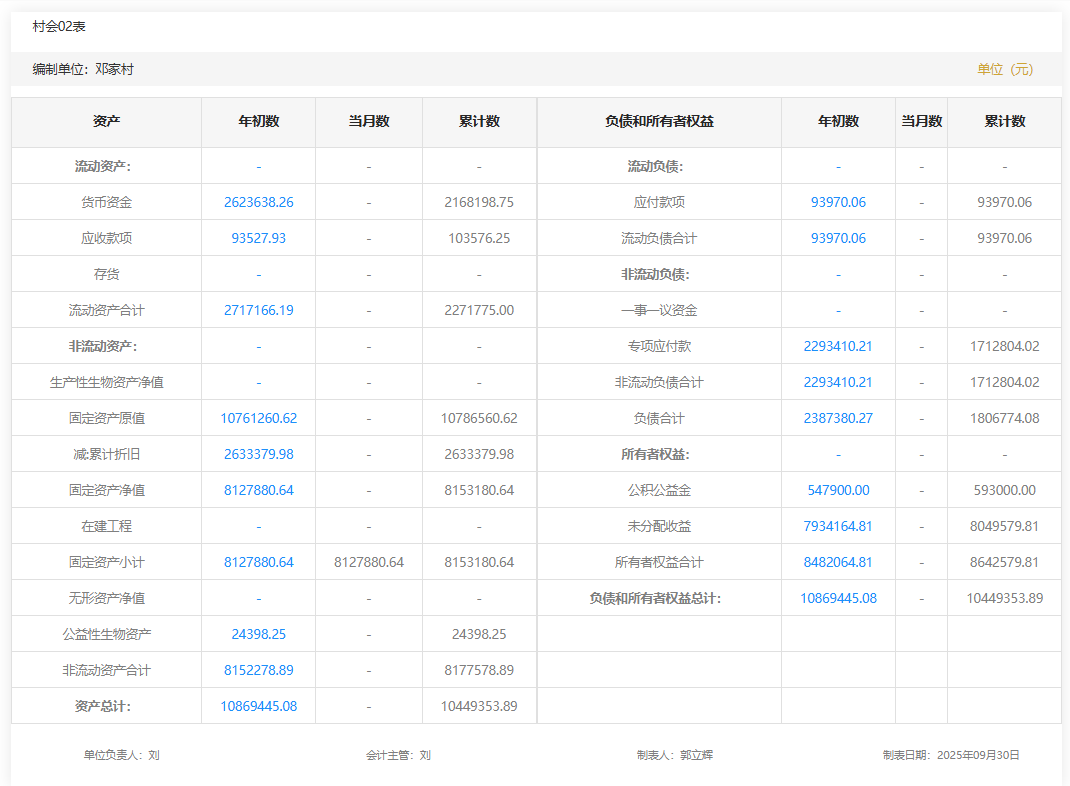Select the 资产 column header
This screenshot has height=786, width=1070.
[107, 121]
